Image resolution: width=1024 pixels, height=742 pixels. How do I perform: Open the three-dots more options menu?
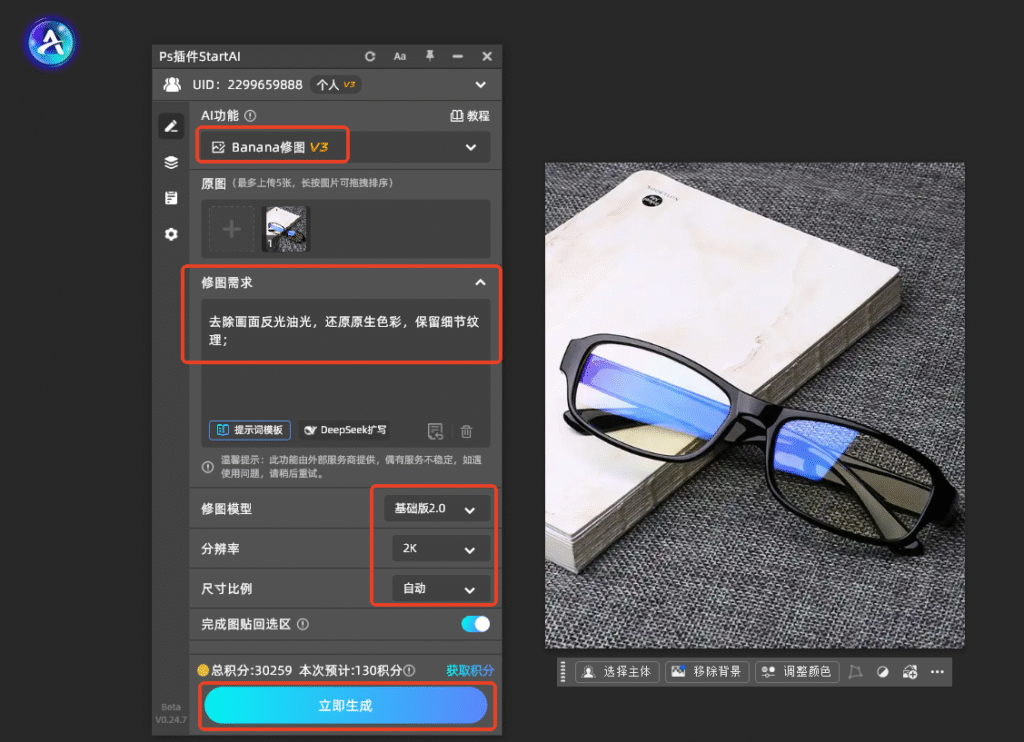point(937,672)
